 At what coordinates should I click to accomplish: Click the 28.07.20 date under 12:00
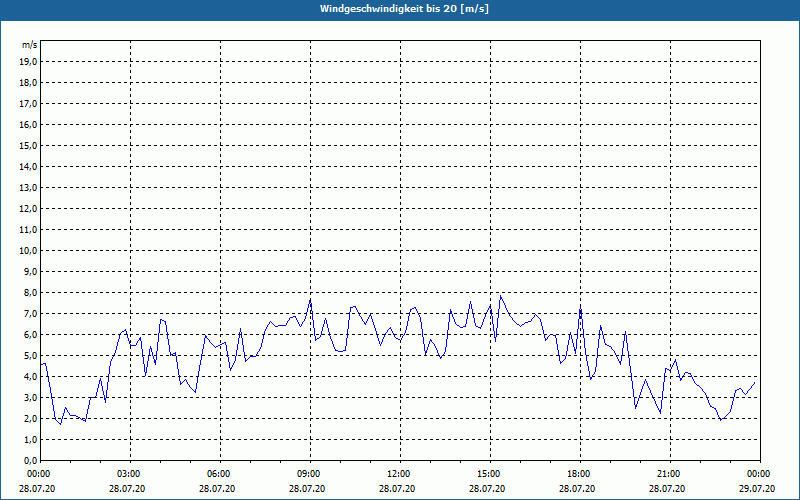click(x=397, y=488)
